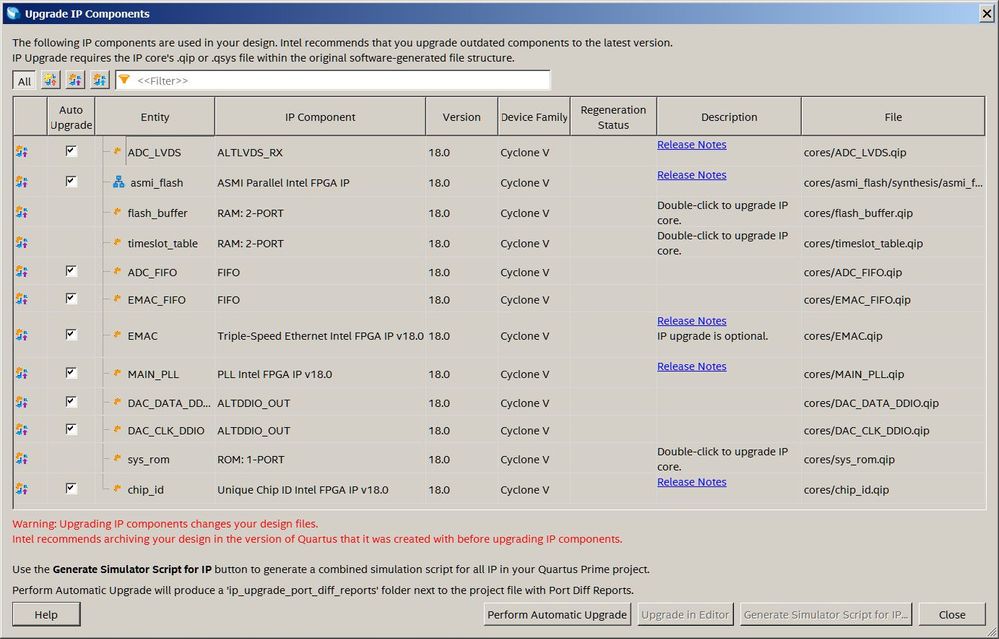
Task: Click the first filter icon right of All
Action: pyautogui.click(x=49, y=81)
